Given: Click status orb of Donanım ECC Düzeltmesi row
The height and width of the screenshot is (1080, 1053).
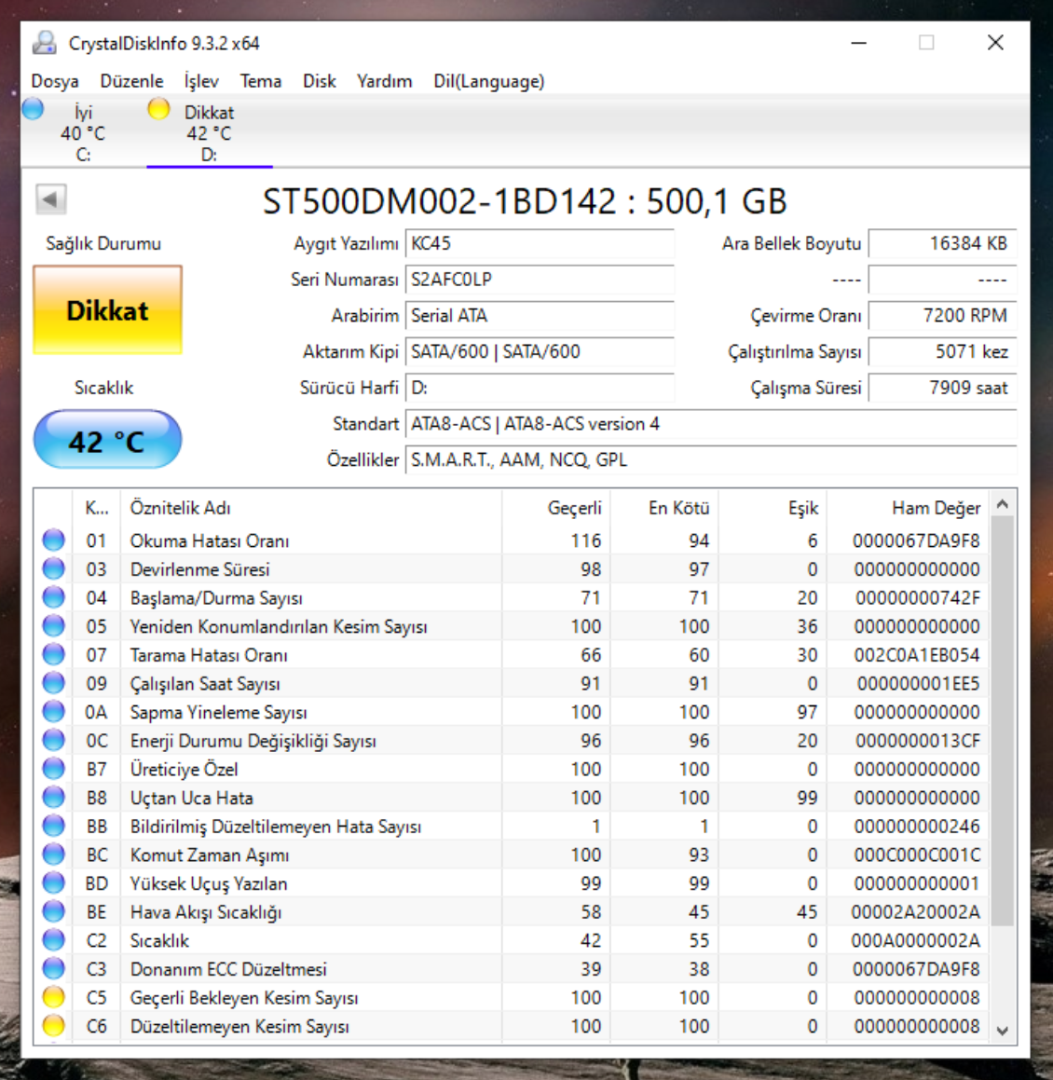Looking at the screenshot, I should click(x=54, y=969).
